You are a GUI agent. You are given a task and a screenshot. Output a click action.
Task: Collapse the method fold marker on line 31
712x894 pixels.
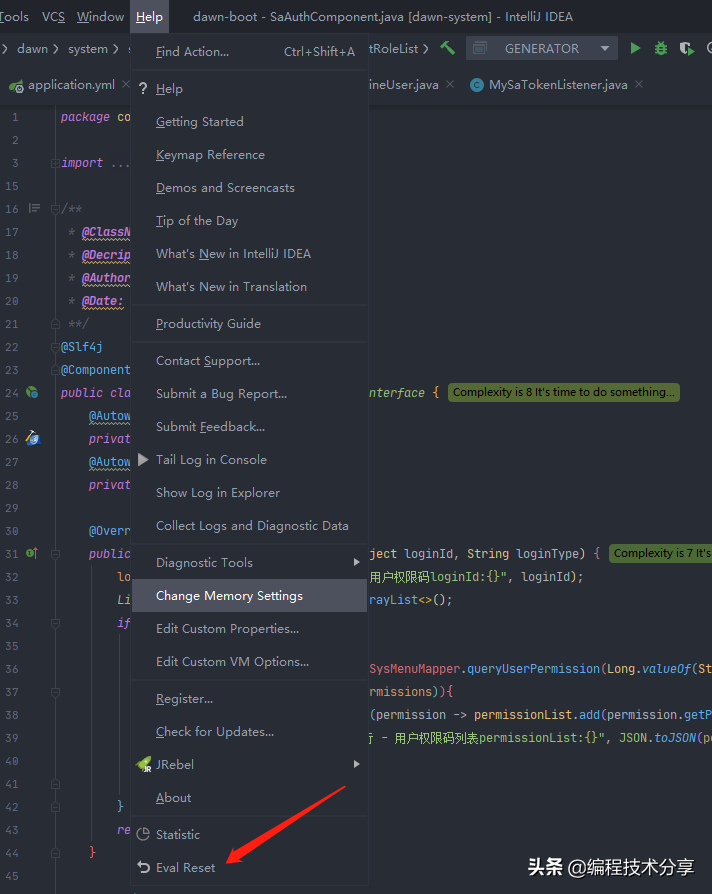[x=54, y=554]
